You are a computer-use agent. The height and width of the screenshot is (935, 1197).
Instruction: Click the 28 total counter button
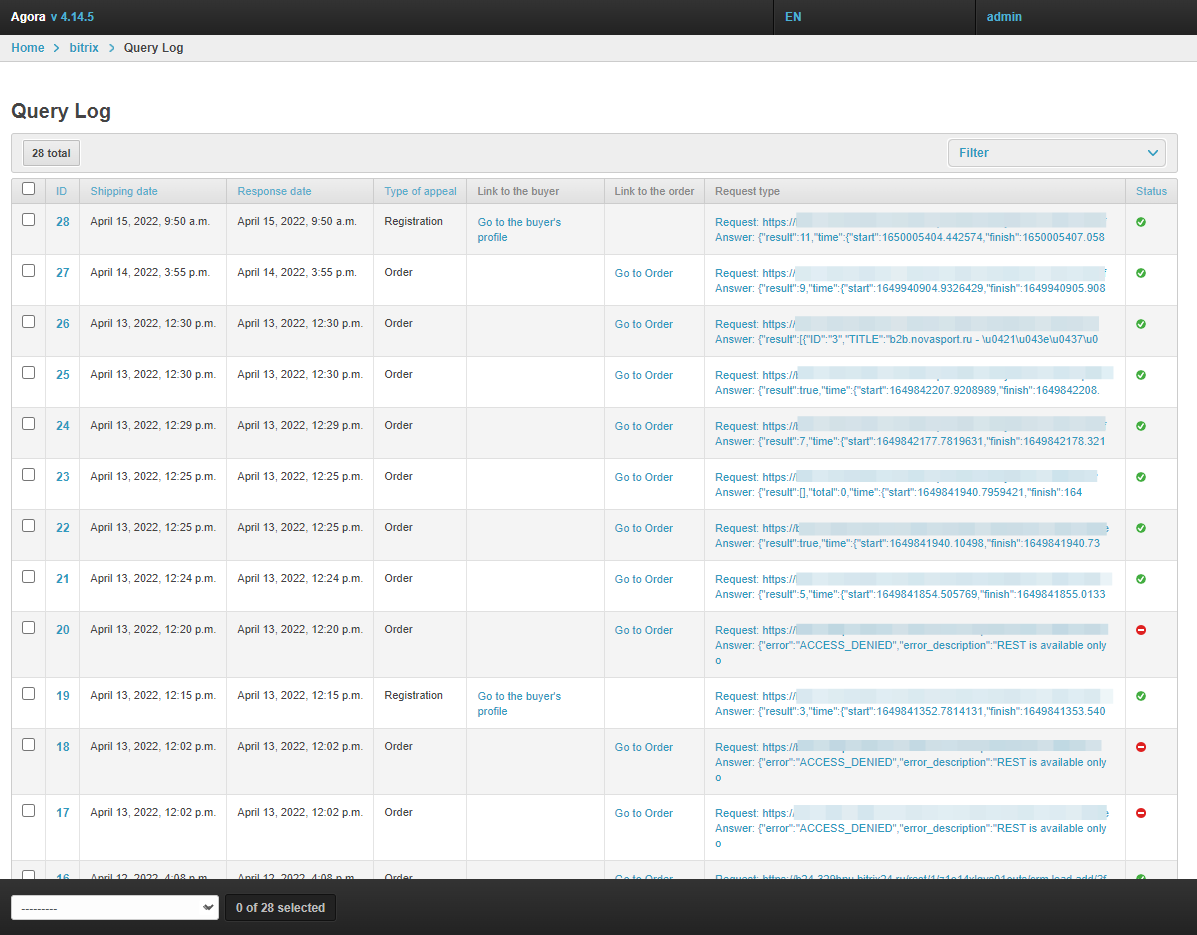click(x=51, y=153)
